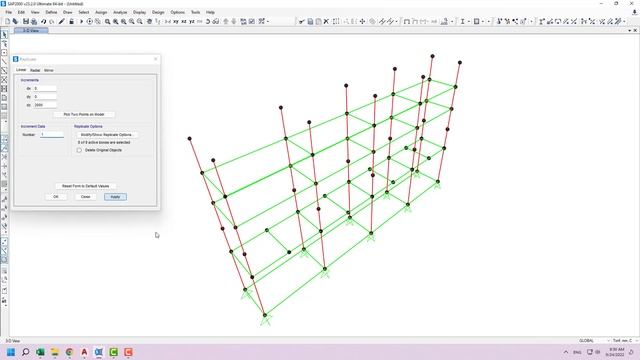Toggle the Lock/Unlock model icon

point(71,21)
